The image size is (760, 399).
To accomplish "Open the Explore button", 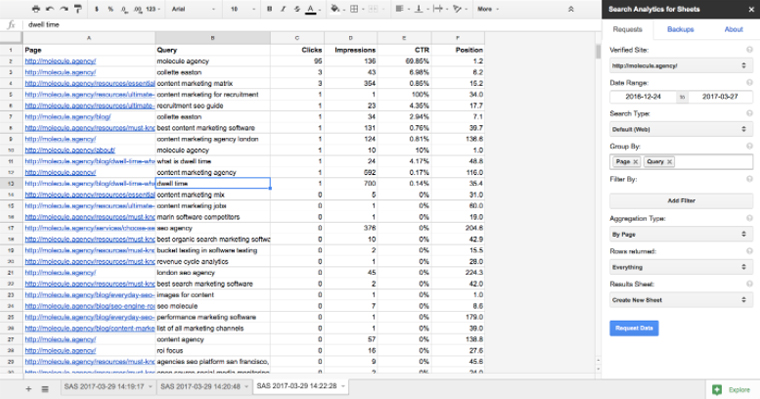I will (732, 389).
